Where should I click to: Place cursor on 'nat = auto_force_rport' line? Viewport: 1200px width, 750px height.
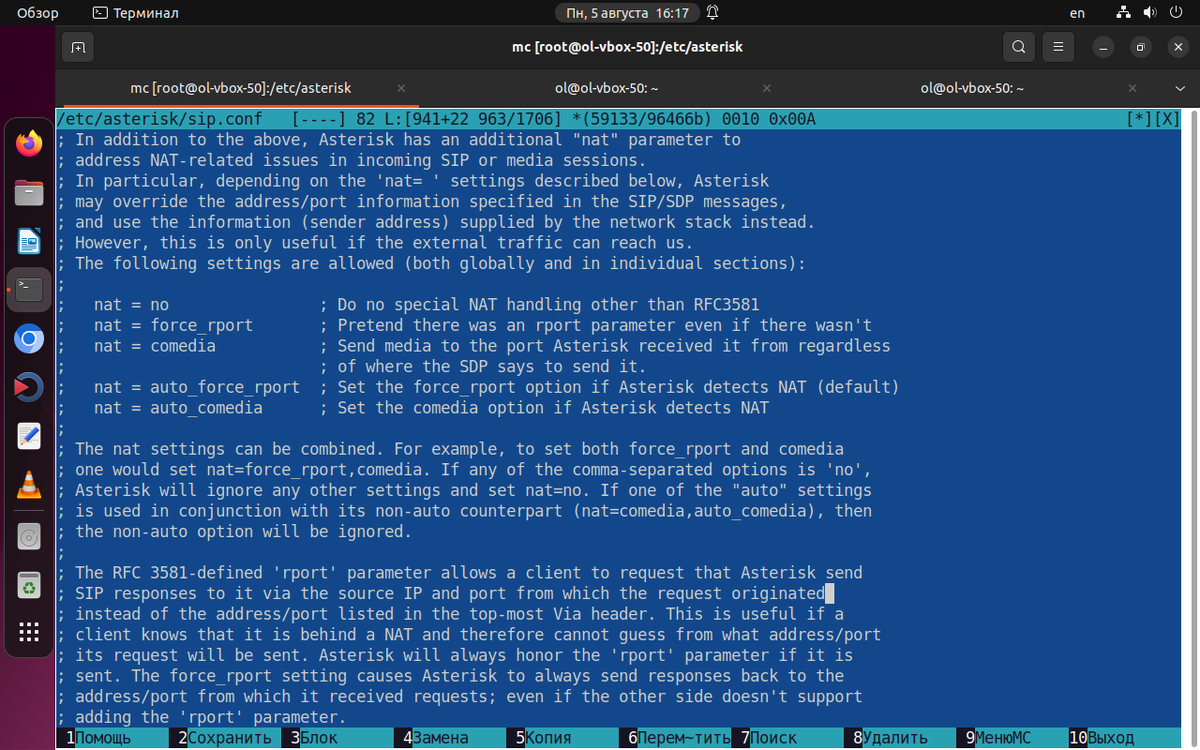click(x=197, y=387)
